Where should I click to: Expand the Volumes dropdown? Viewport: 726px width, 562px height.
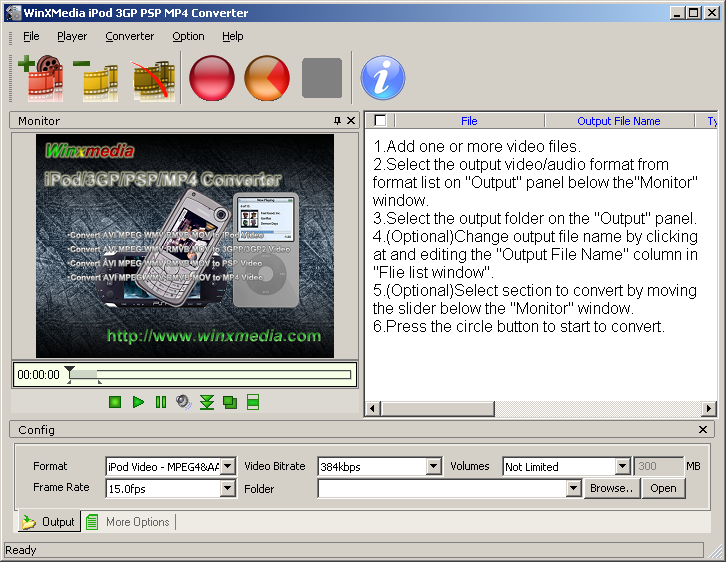coord(623,466)
